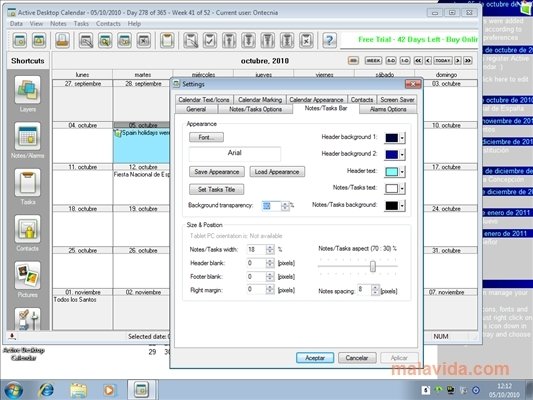Expand Notes/Tasks background color dropdown arrow
This screenshot has width=533, height=400.
402,205
